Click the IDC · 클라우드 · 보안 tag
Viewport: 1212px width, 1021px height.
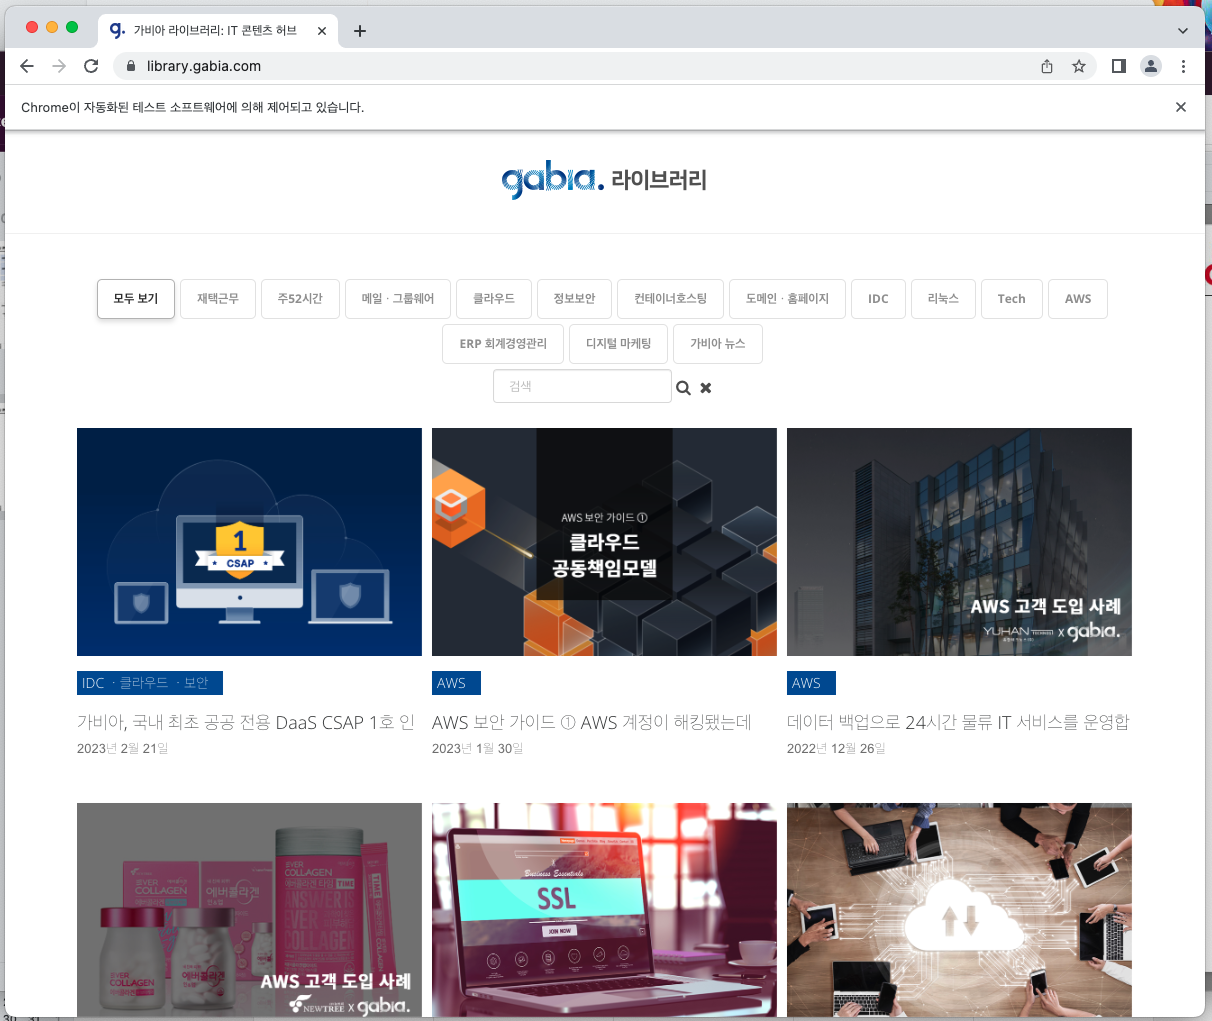point(150,683)
